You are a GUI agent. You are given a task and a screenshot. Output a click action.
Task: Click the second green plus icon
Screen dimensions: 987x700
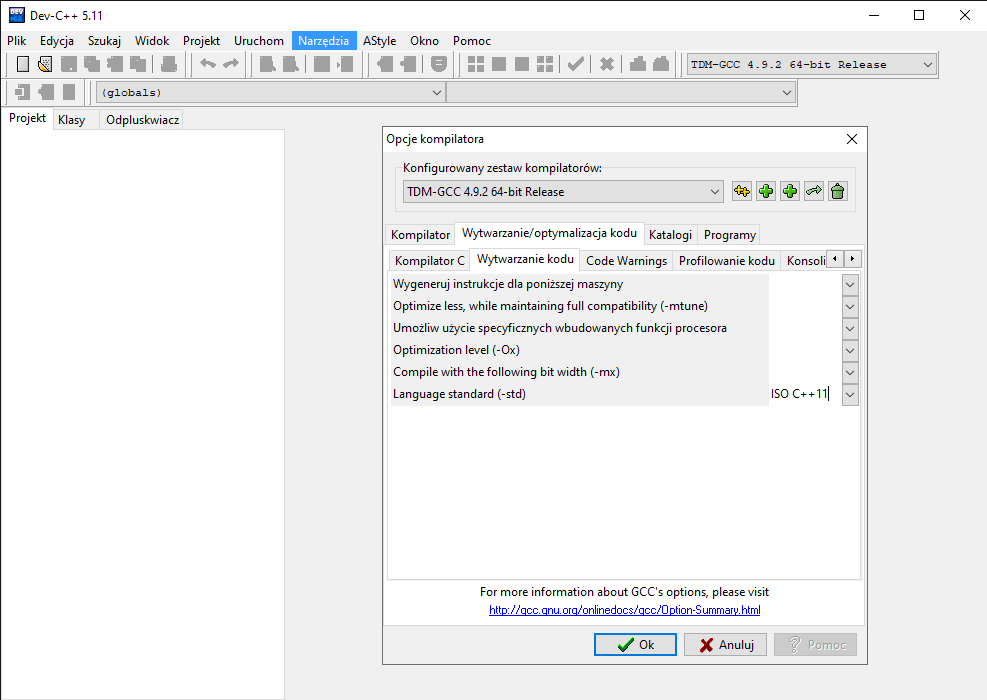point(790,191)
